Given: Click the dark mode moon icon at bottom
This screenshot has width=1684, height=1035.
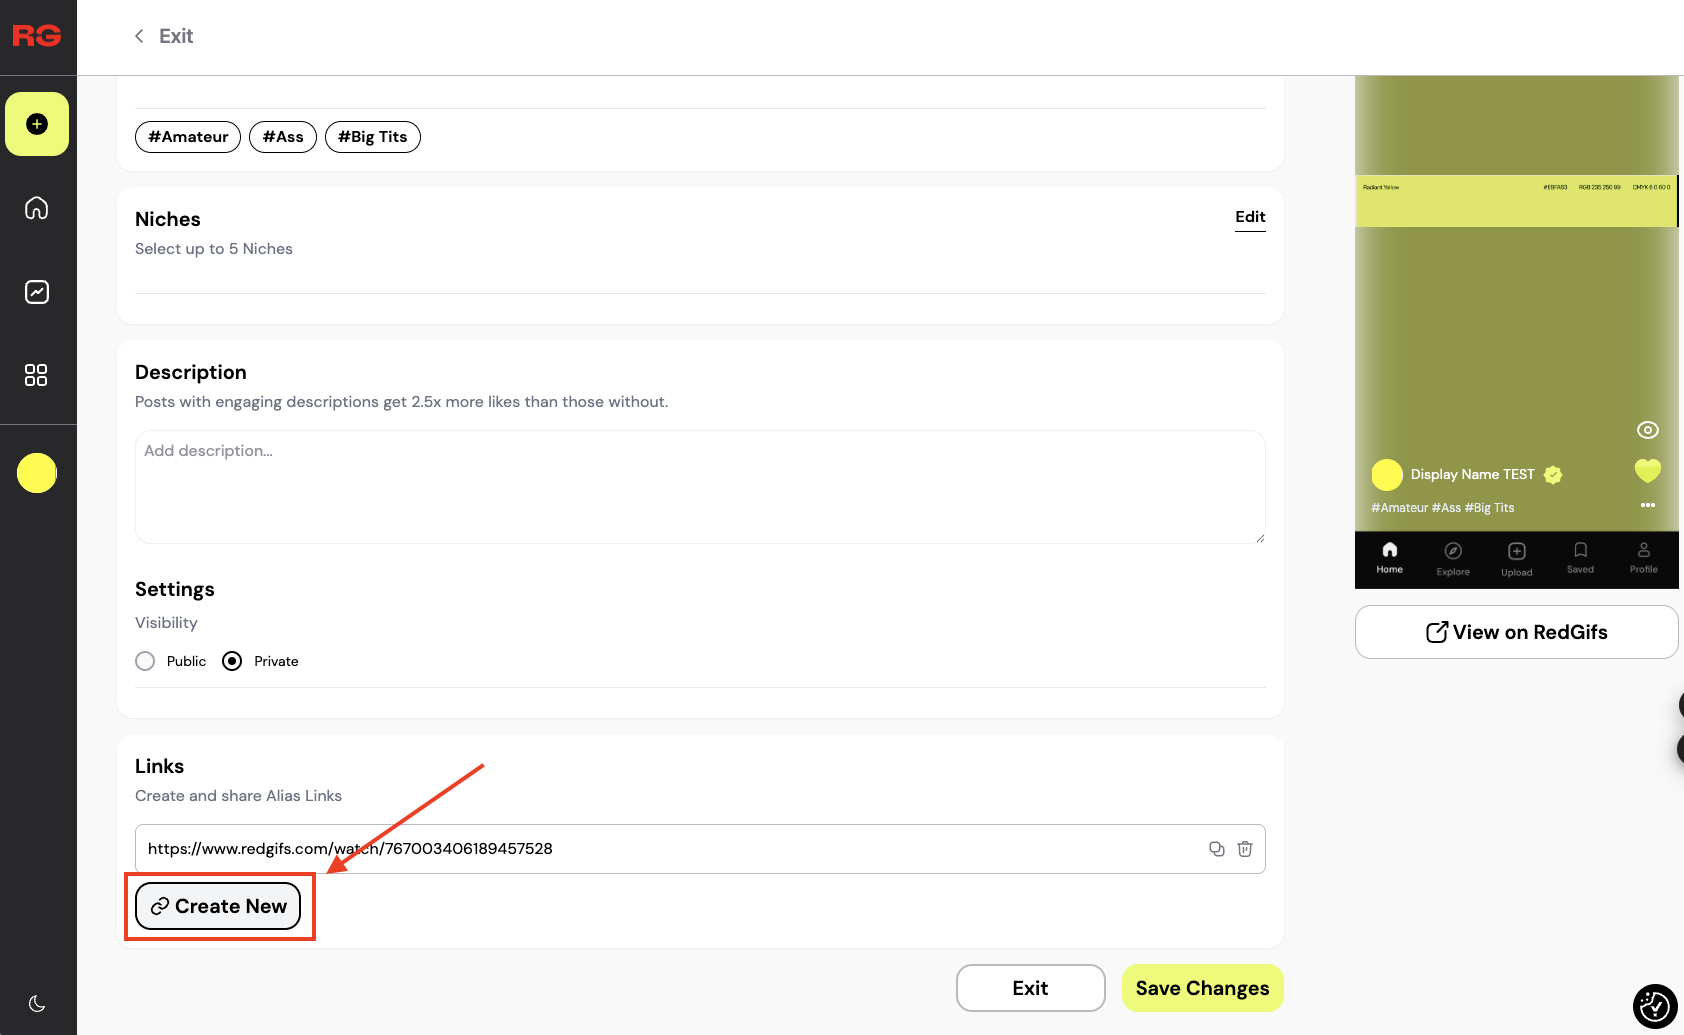Looking at the screenshot, I should pos(37,1003).
